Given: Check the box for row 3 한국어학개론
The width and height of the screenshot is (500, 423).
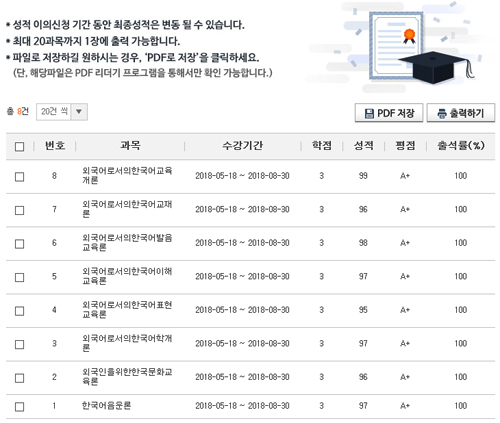Looking at the screenshot, I should (20, 344).
